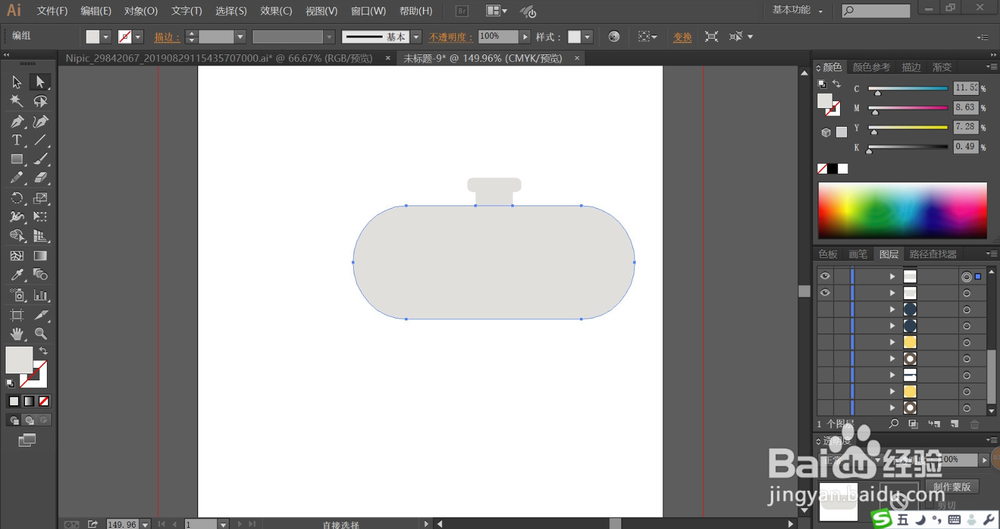This screenshot has width=1000, height=529.
Task: Open the stroke color dropdown in the control bar
Action: point(138,37)
